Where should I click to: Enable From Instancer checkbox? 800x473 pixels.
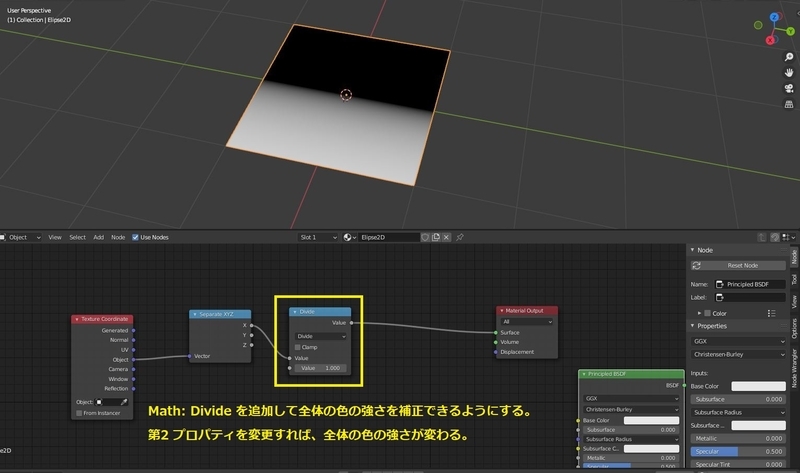point(79,413)
